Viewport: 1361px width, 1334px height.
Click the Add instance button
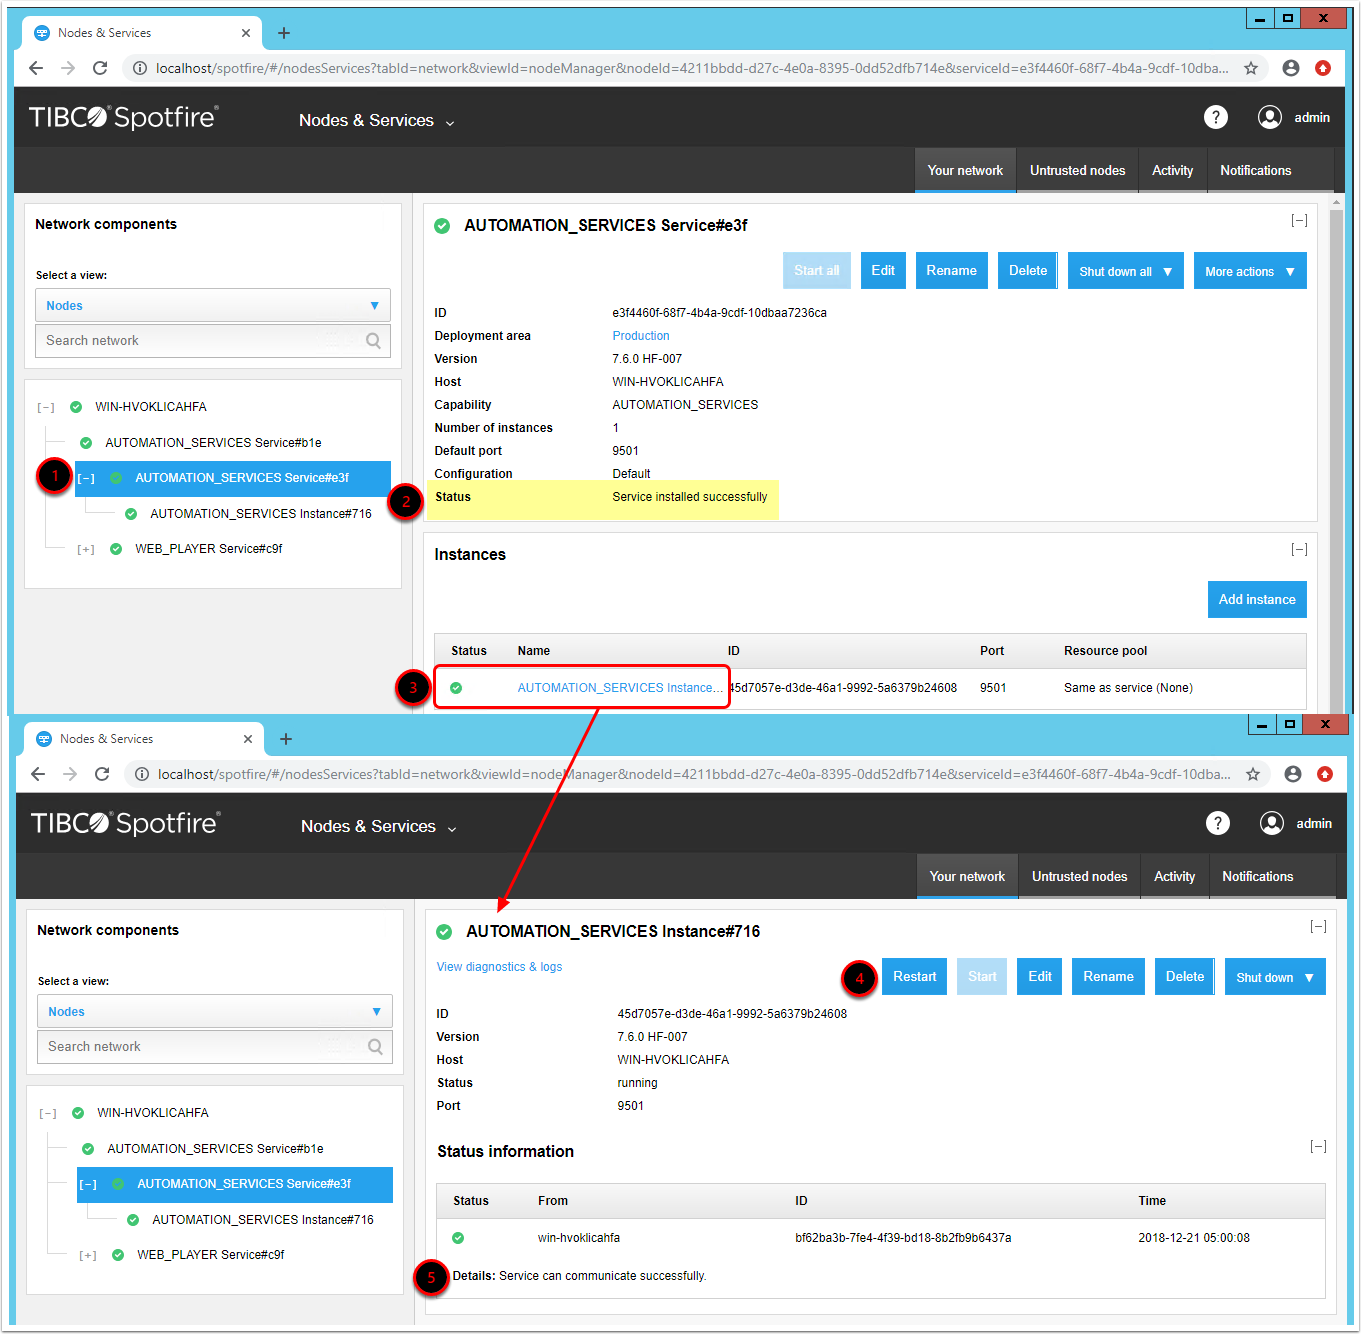pos(1257,599)
